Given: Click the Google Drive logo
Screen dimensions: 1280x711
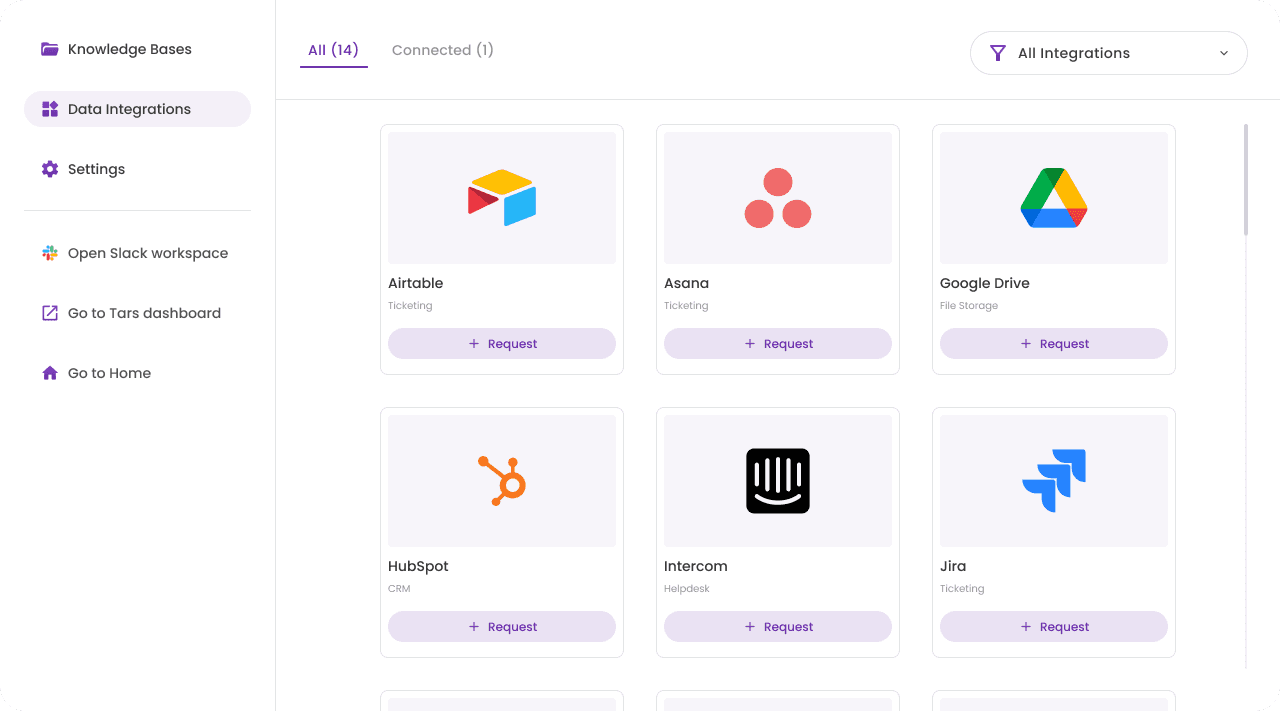Looking at the screenshot, I should tap(1054, 198).
